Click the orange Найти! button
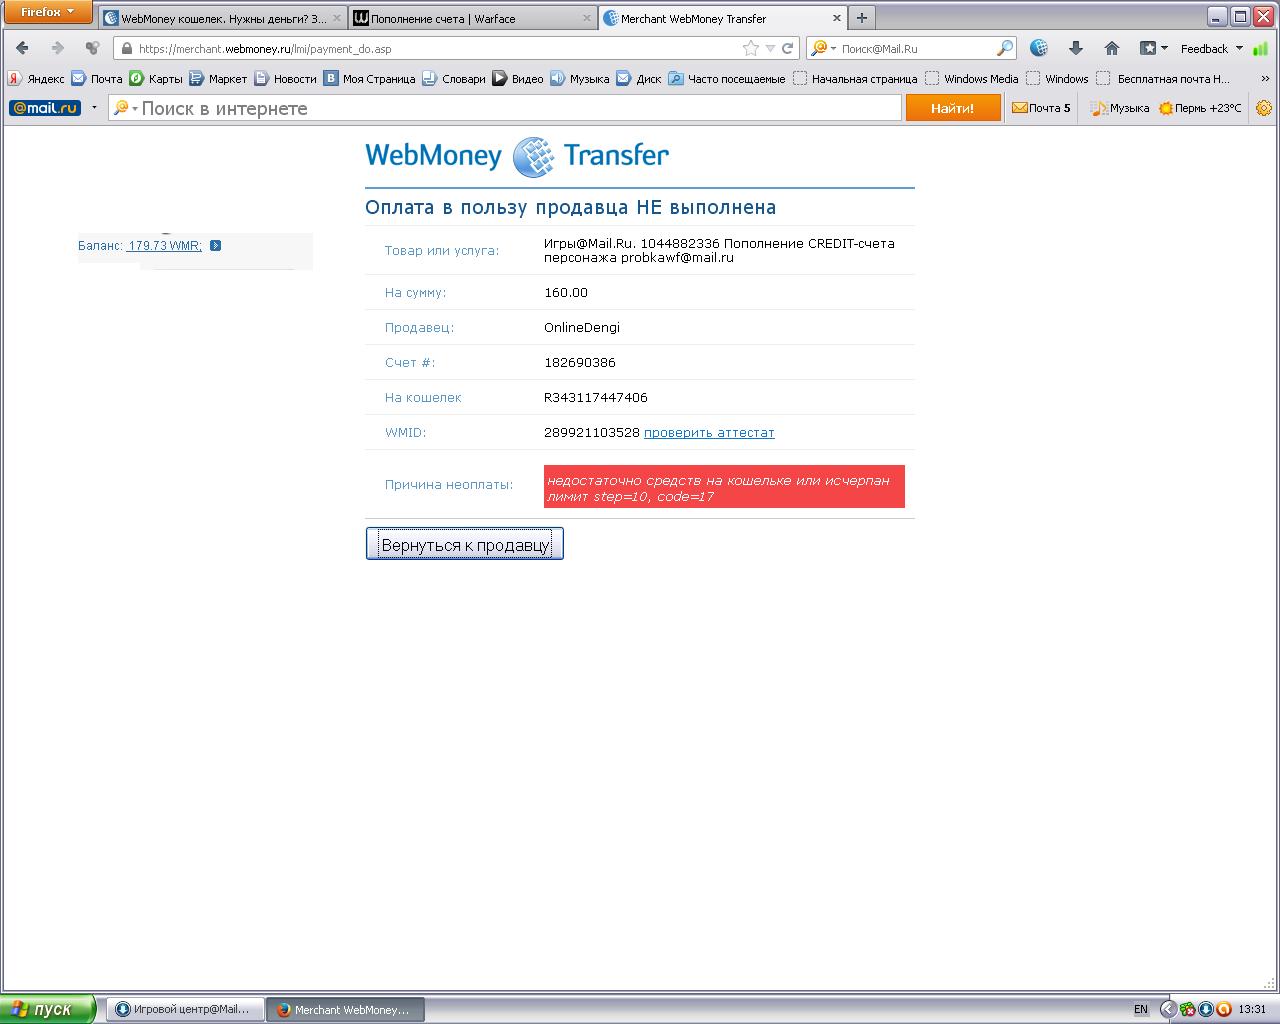1280x1024 pixels. click(x=953, y=108)
